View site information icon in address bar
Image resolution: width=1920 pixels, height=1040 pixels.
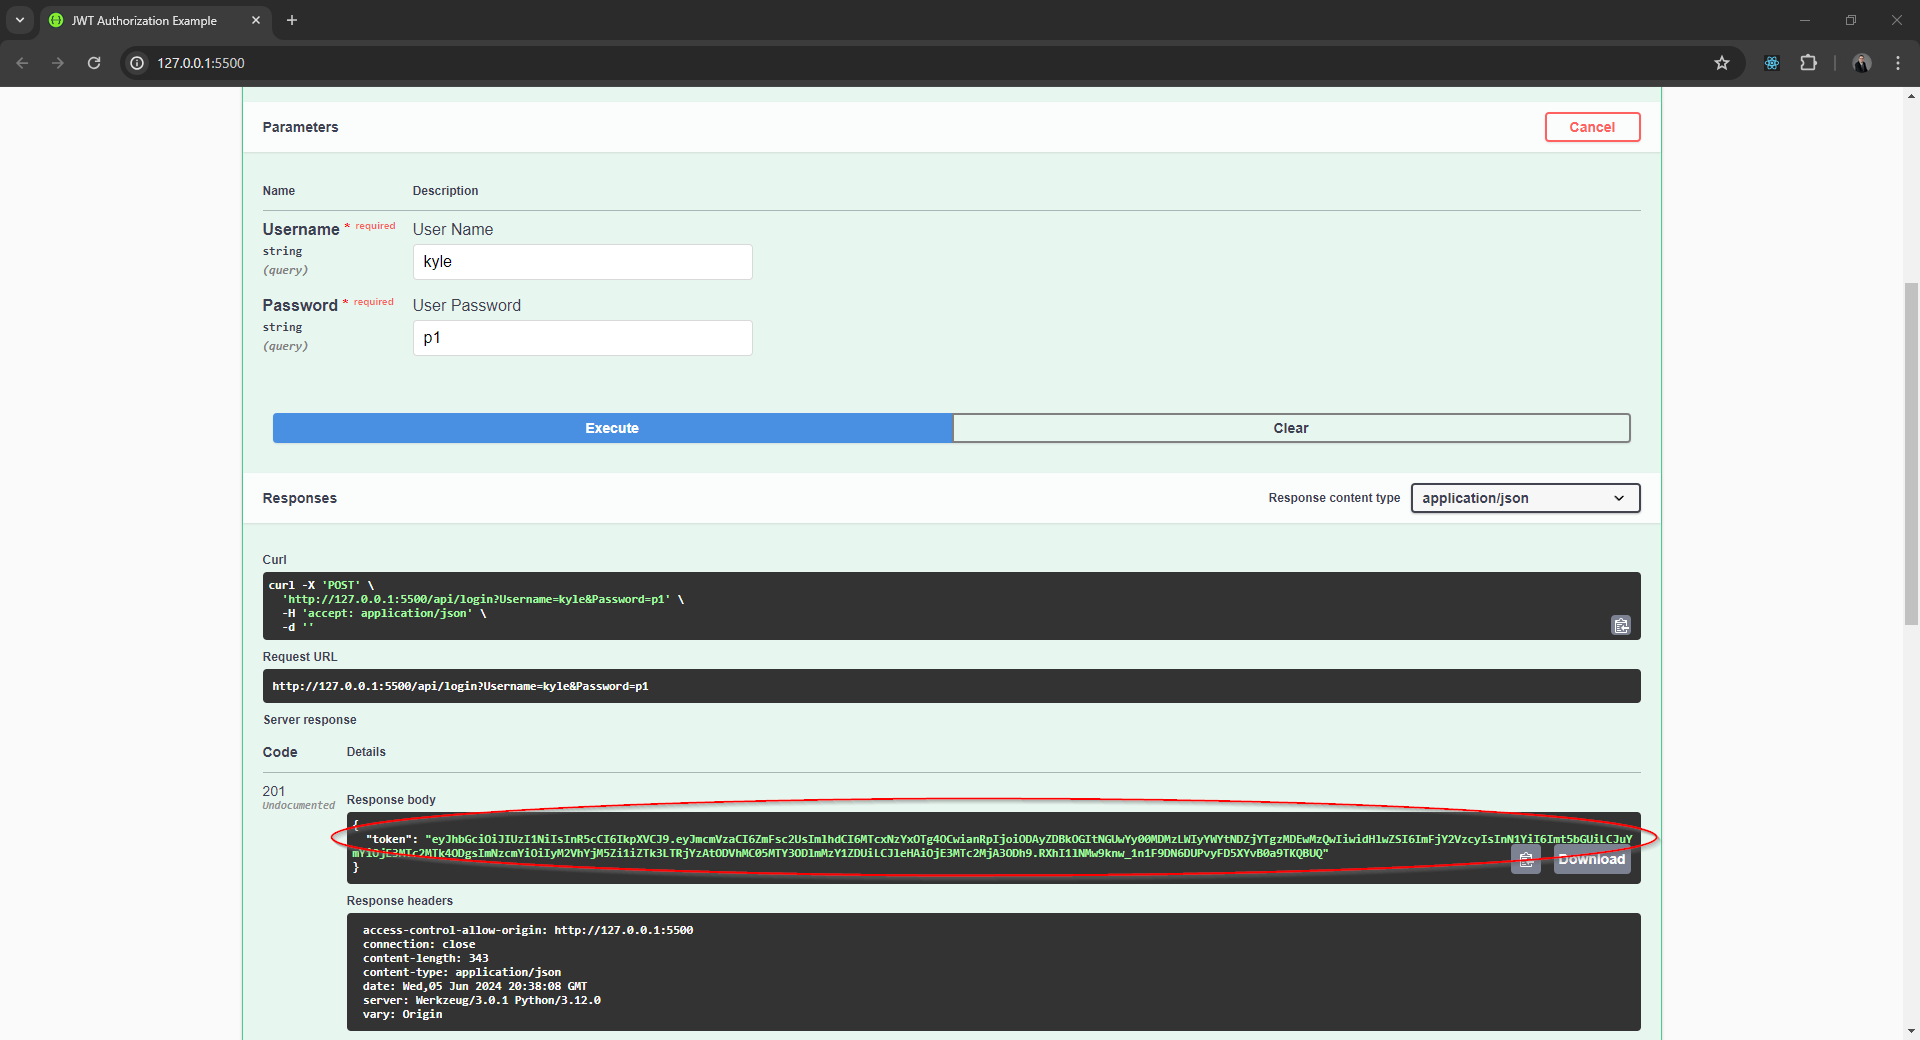point(138,63)
